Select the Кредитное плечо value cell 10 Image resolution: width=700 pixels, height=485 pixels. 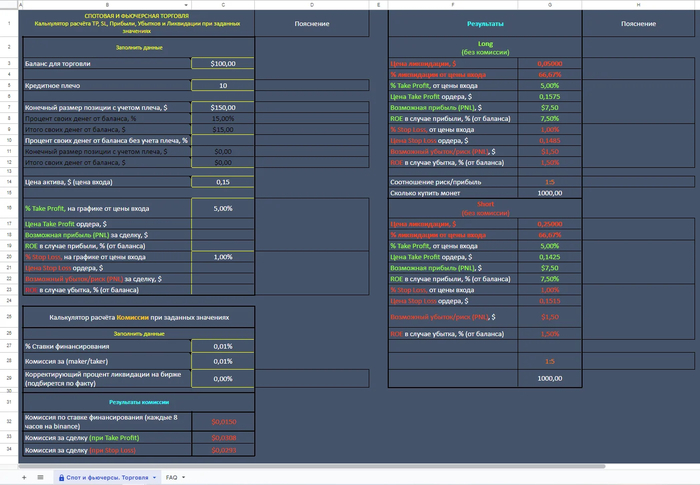point(223,86)
